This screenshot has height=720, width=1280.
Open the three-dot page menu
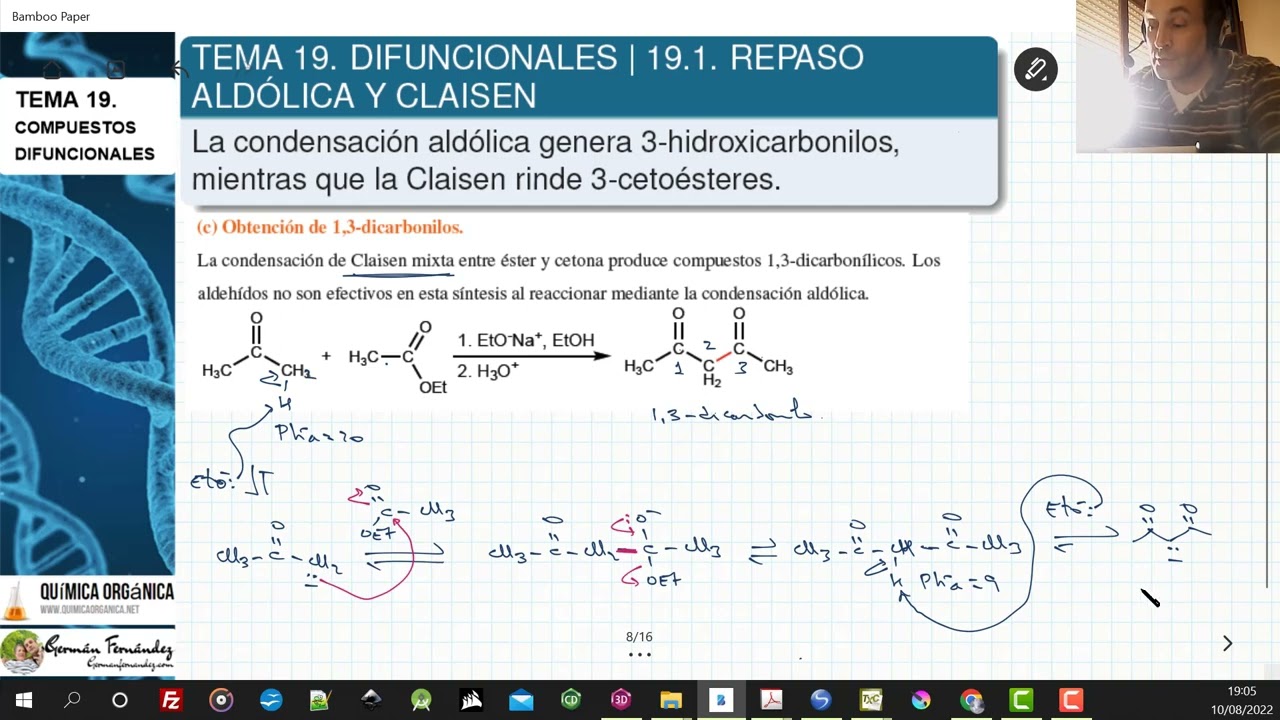640,655
